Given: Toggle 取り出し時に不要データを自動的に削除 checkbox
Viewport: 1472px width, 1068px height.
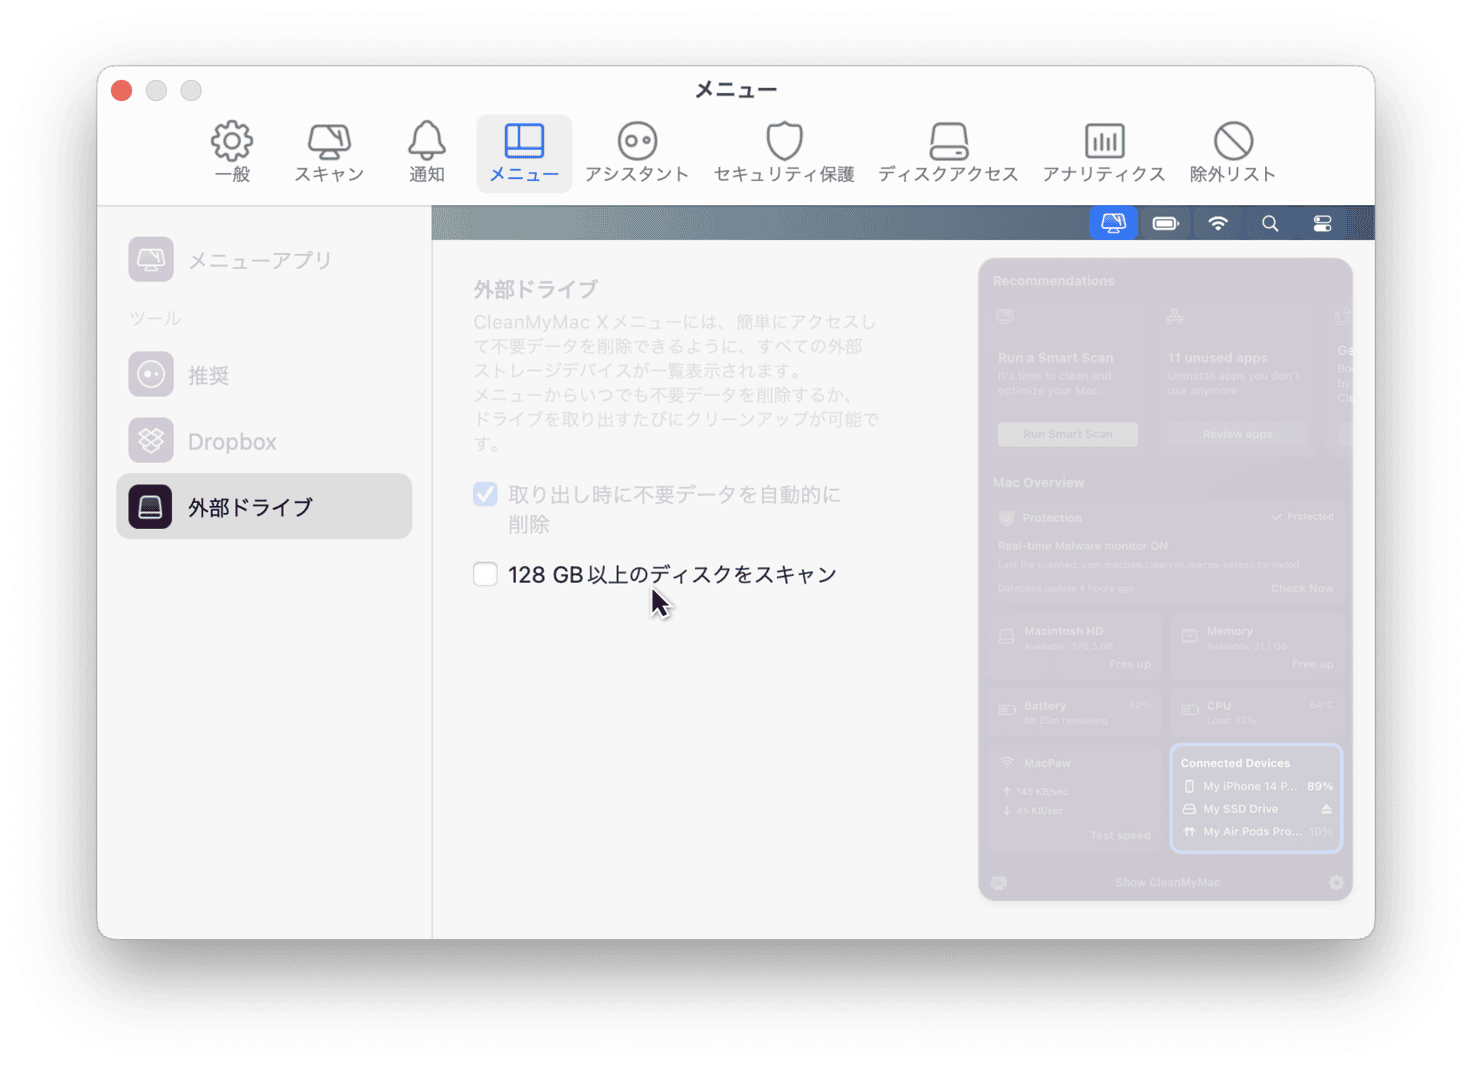Looking at the screenshot, I should pyautogui.click(x=485, y=494).
